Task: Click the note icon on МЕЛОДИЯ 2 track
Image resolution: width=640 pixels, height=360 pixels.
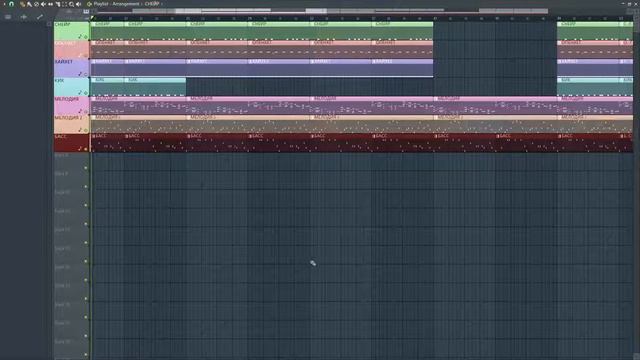Action: (x=80, y=130)
